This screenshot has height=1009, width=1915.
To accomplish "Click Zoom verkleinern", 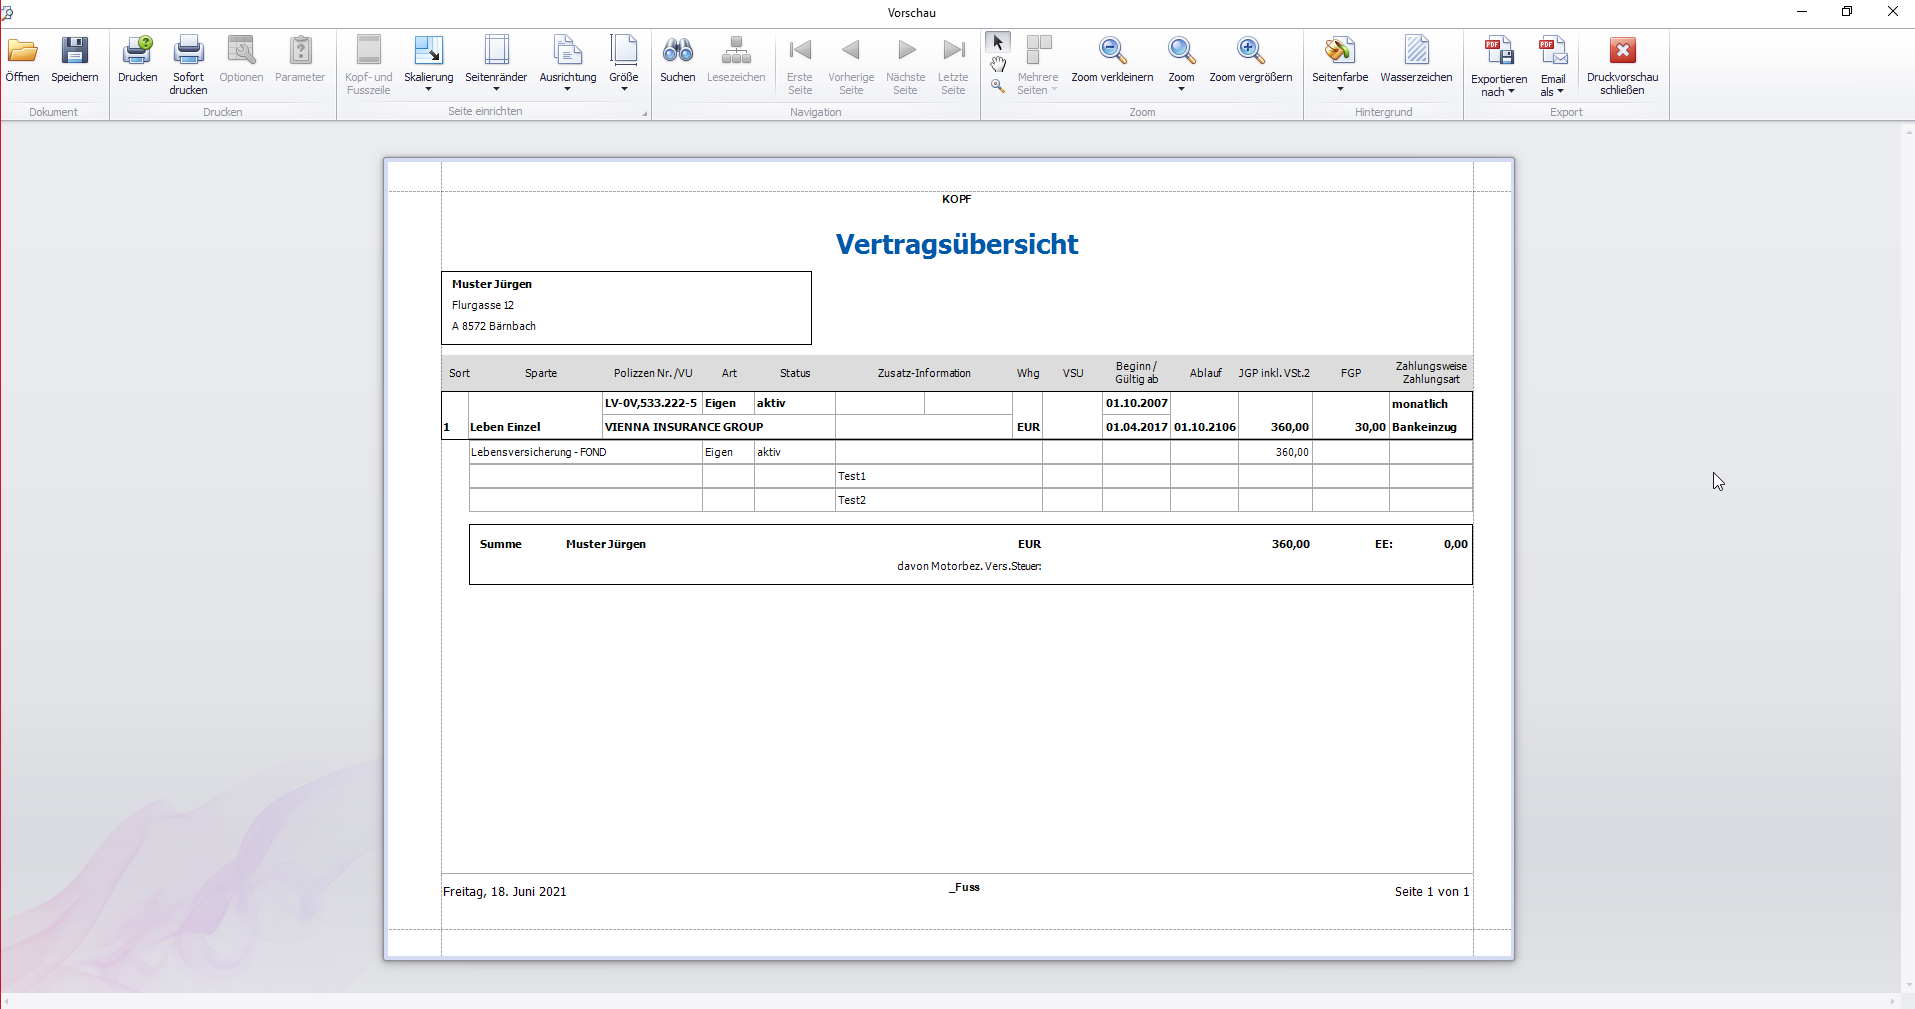I will (1112, 60).
